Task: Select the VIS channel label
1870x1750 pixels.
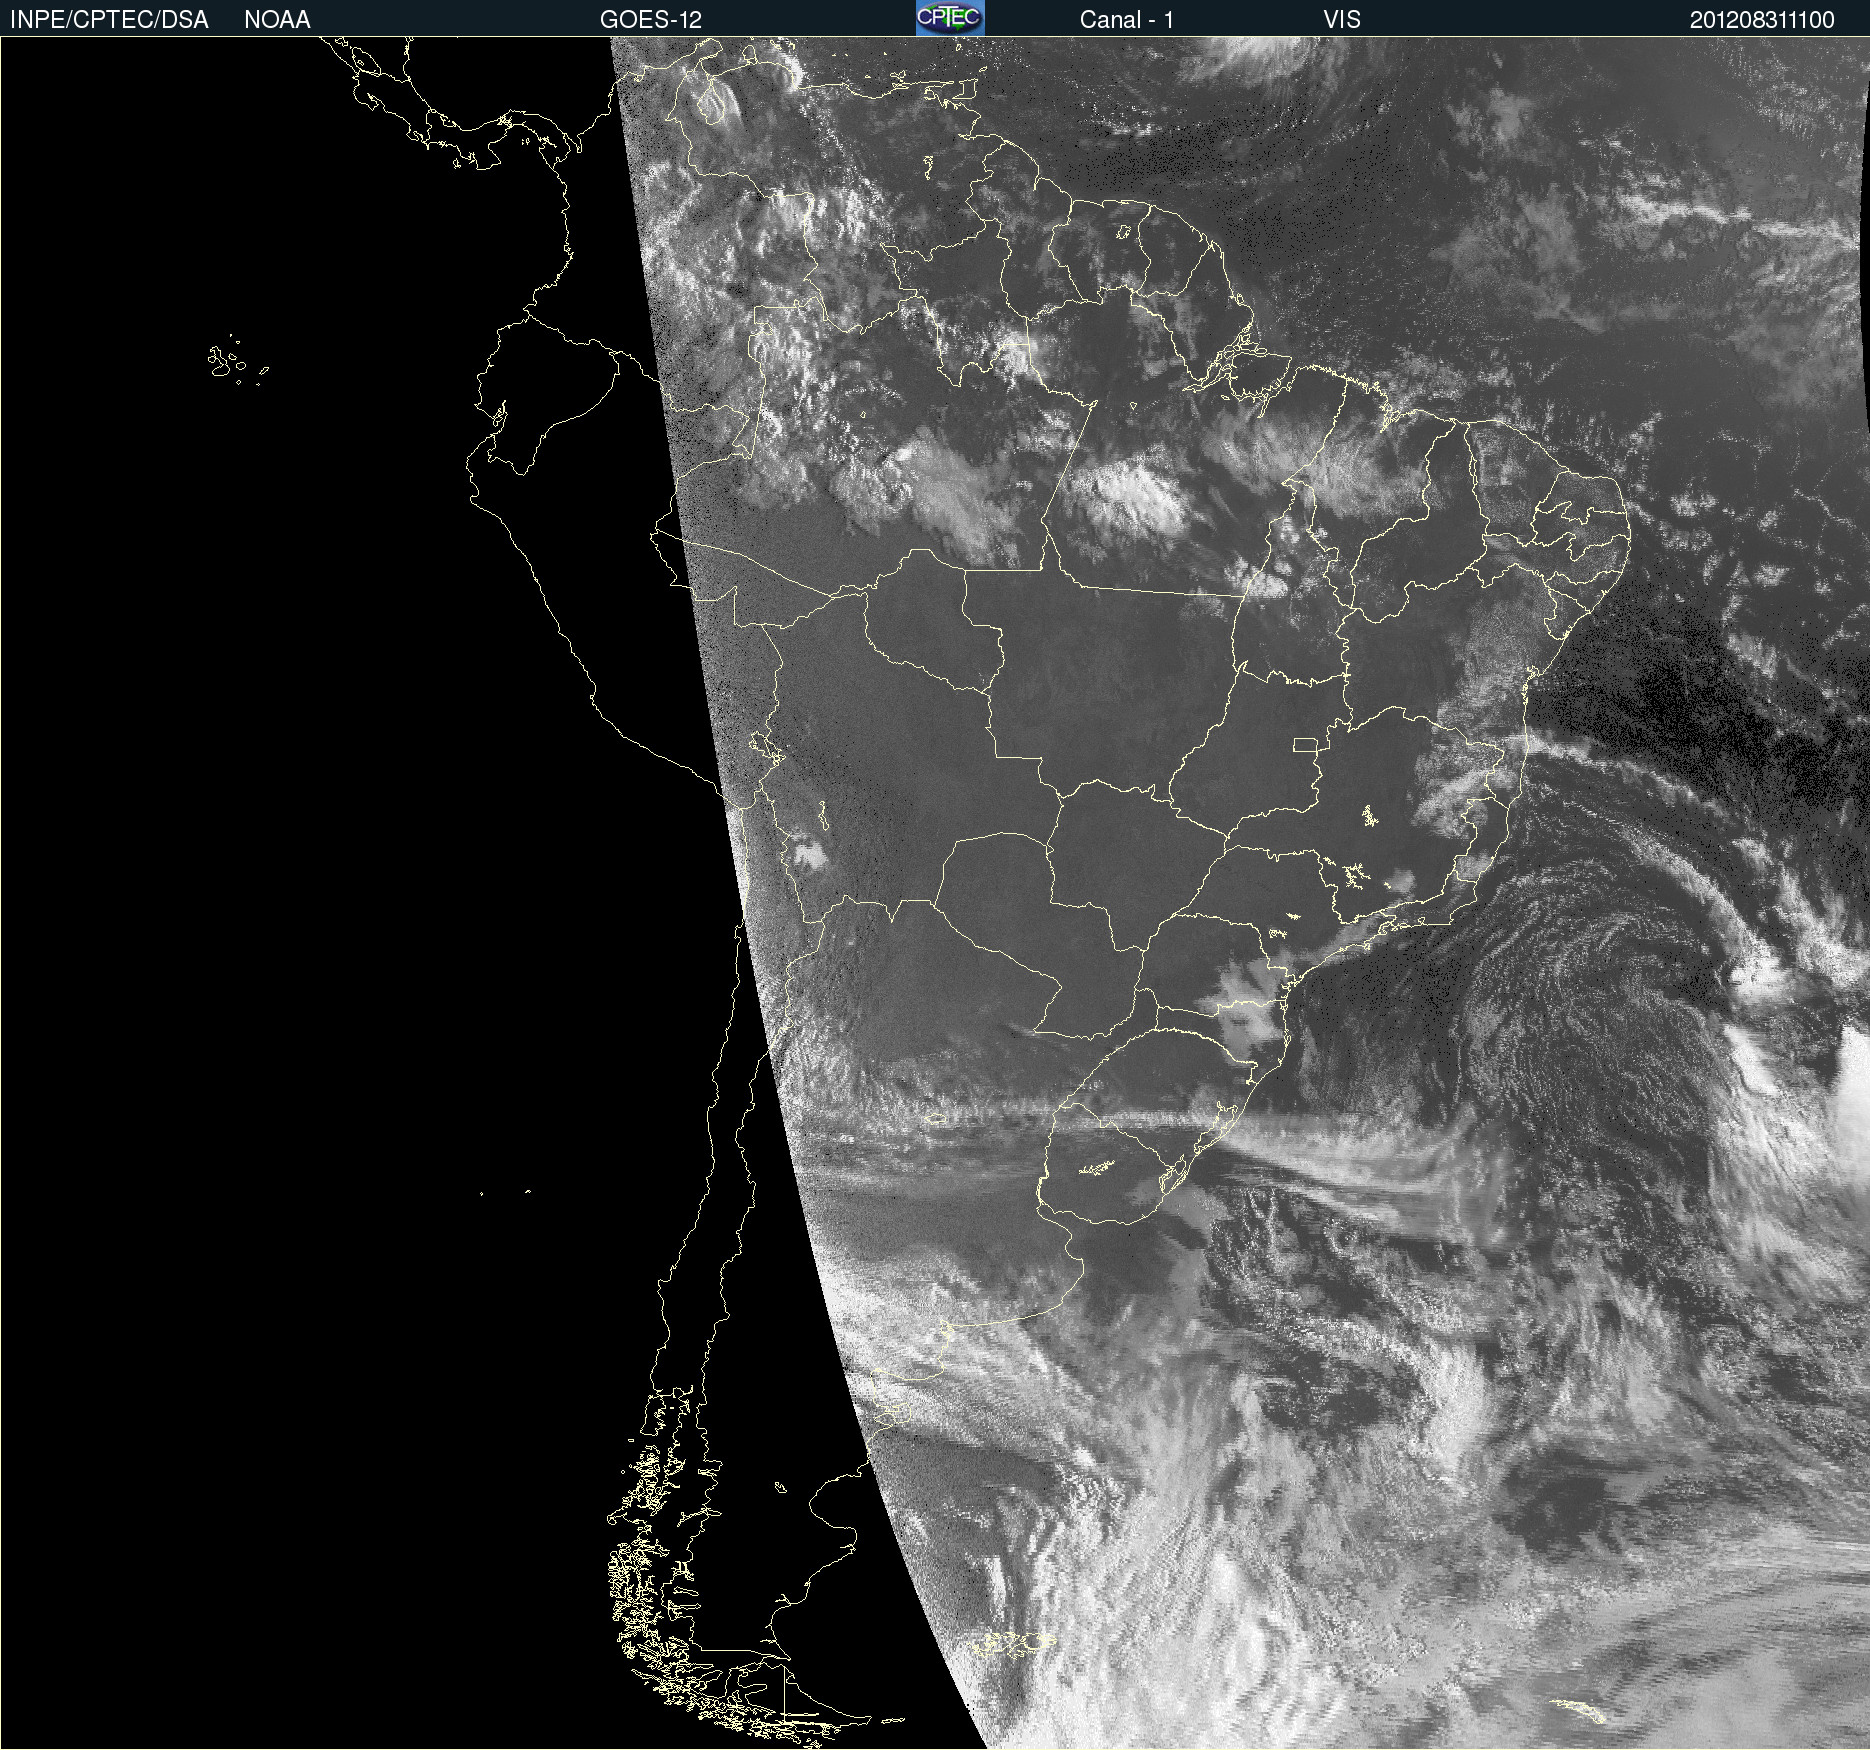Action: pyautogui.click(x=1342, y=20)
